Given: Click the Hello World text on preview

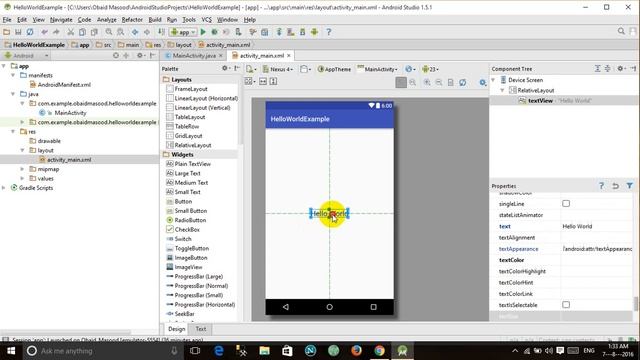Looking at the screenshot, I should click(329, 213).
